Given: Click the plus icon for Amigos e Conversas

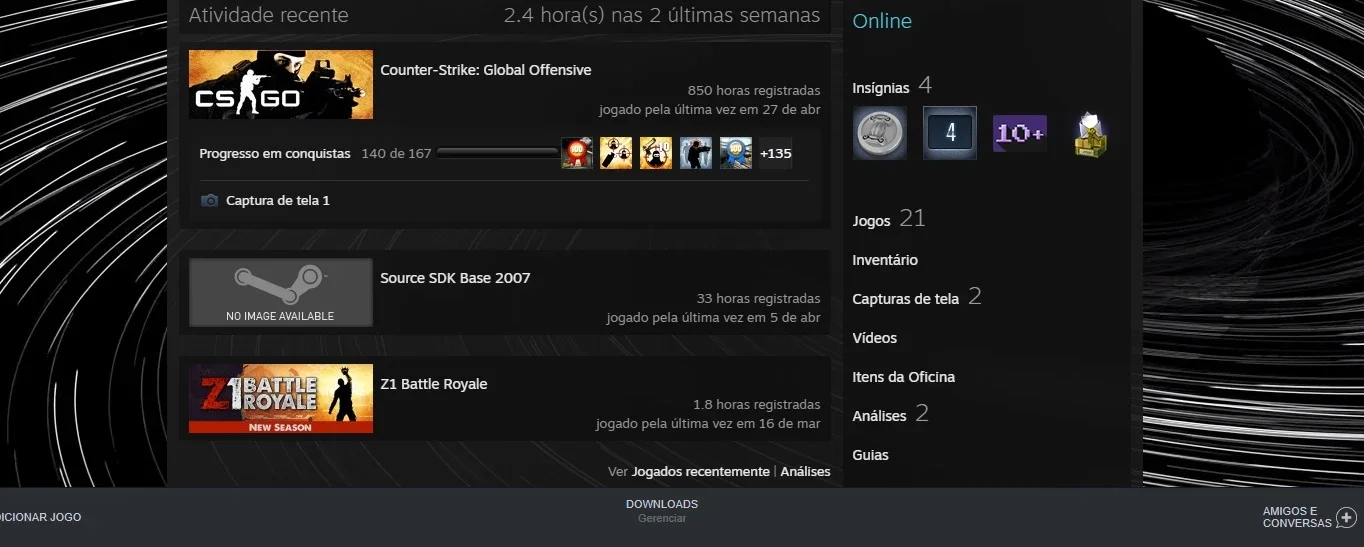Looking at the screenshot, I should point(1346,517).
